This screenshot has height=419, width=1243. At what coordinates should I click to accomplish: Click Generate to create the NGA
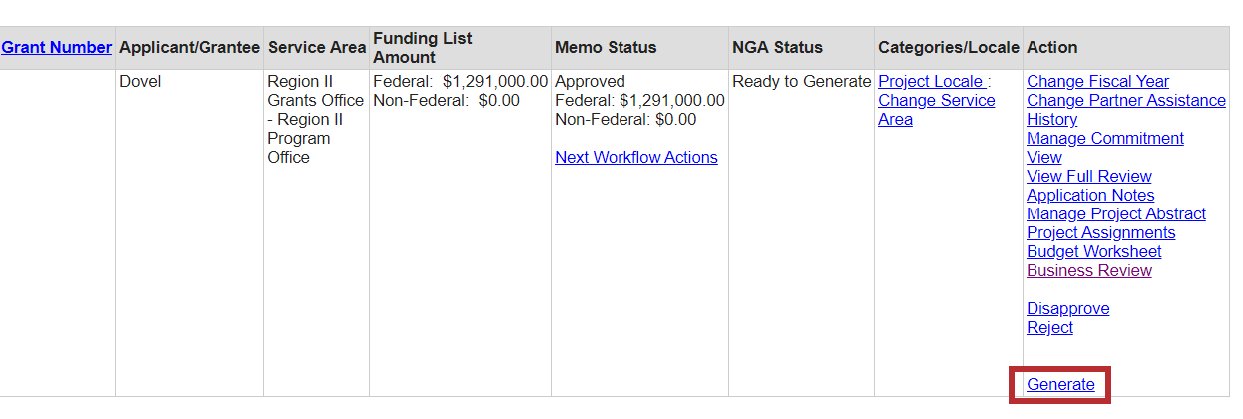point(1060,385)
